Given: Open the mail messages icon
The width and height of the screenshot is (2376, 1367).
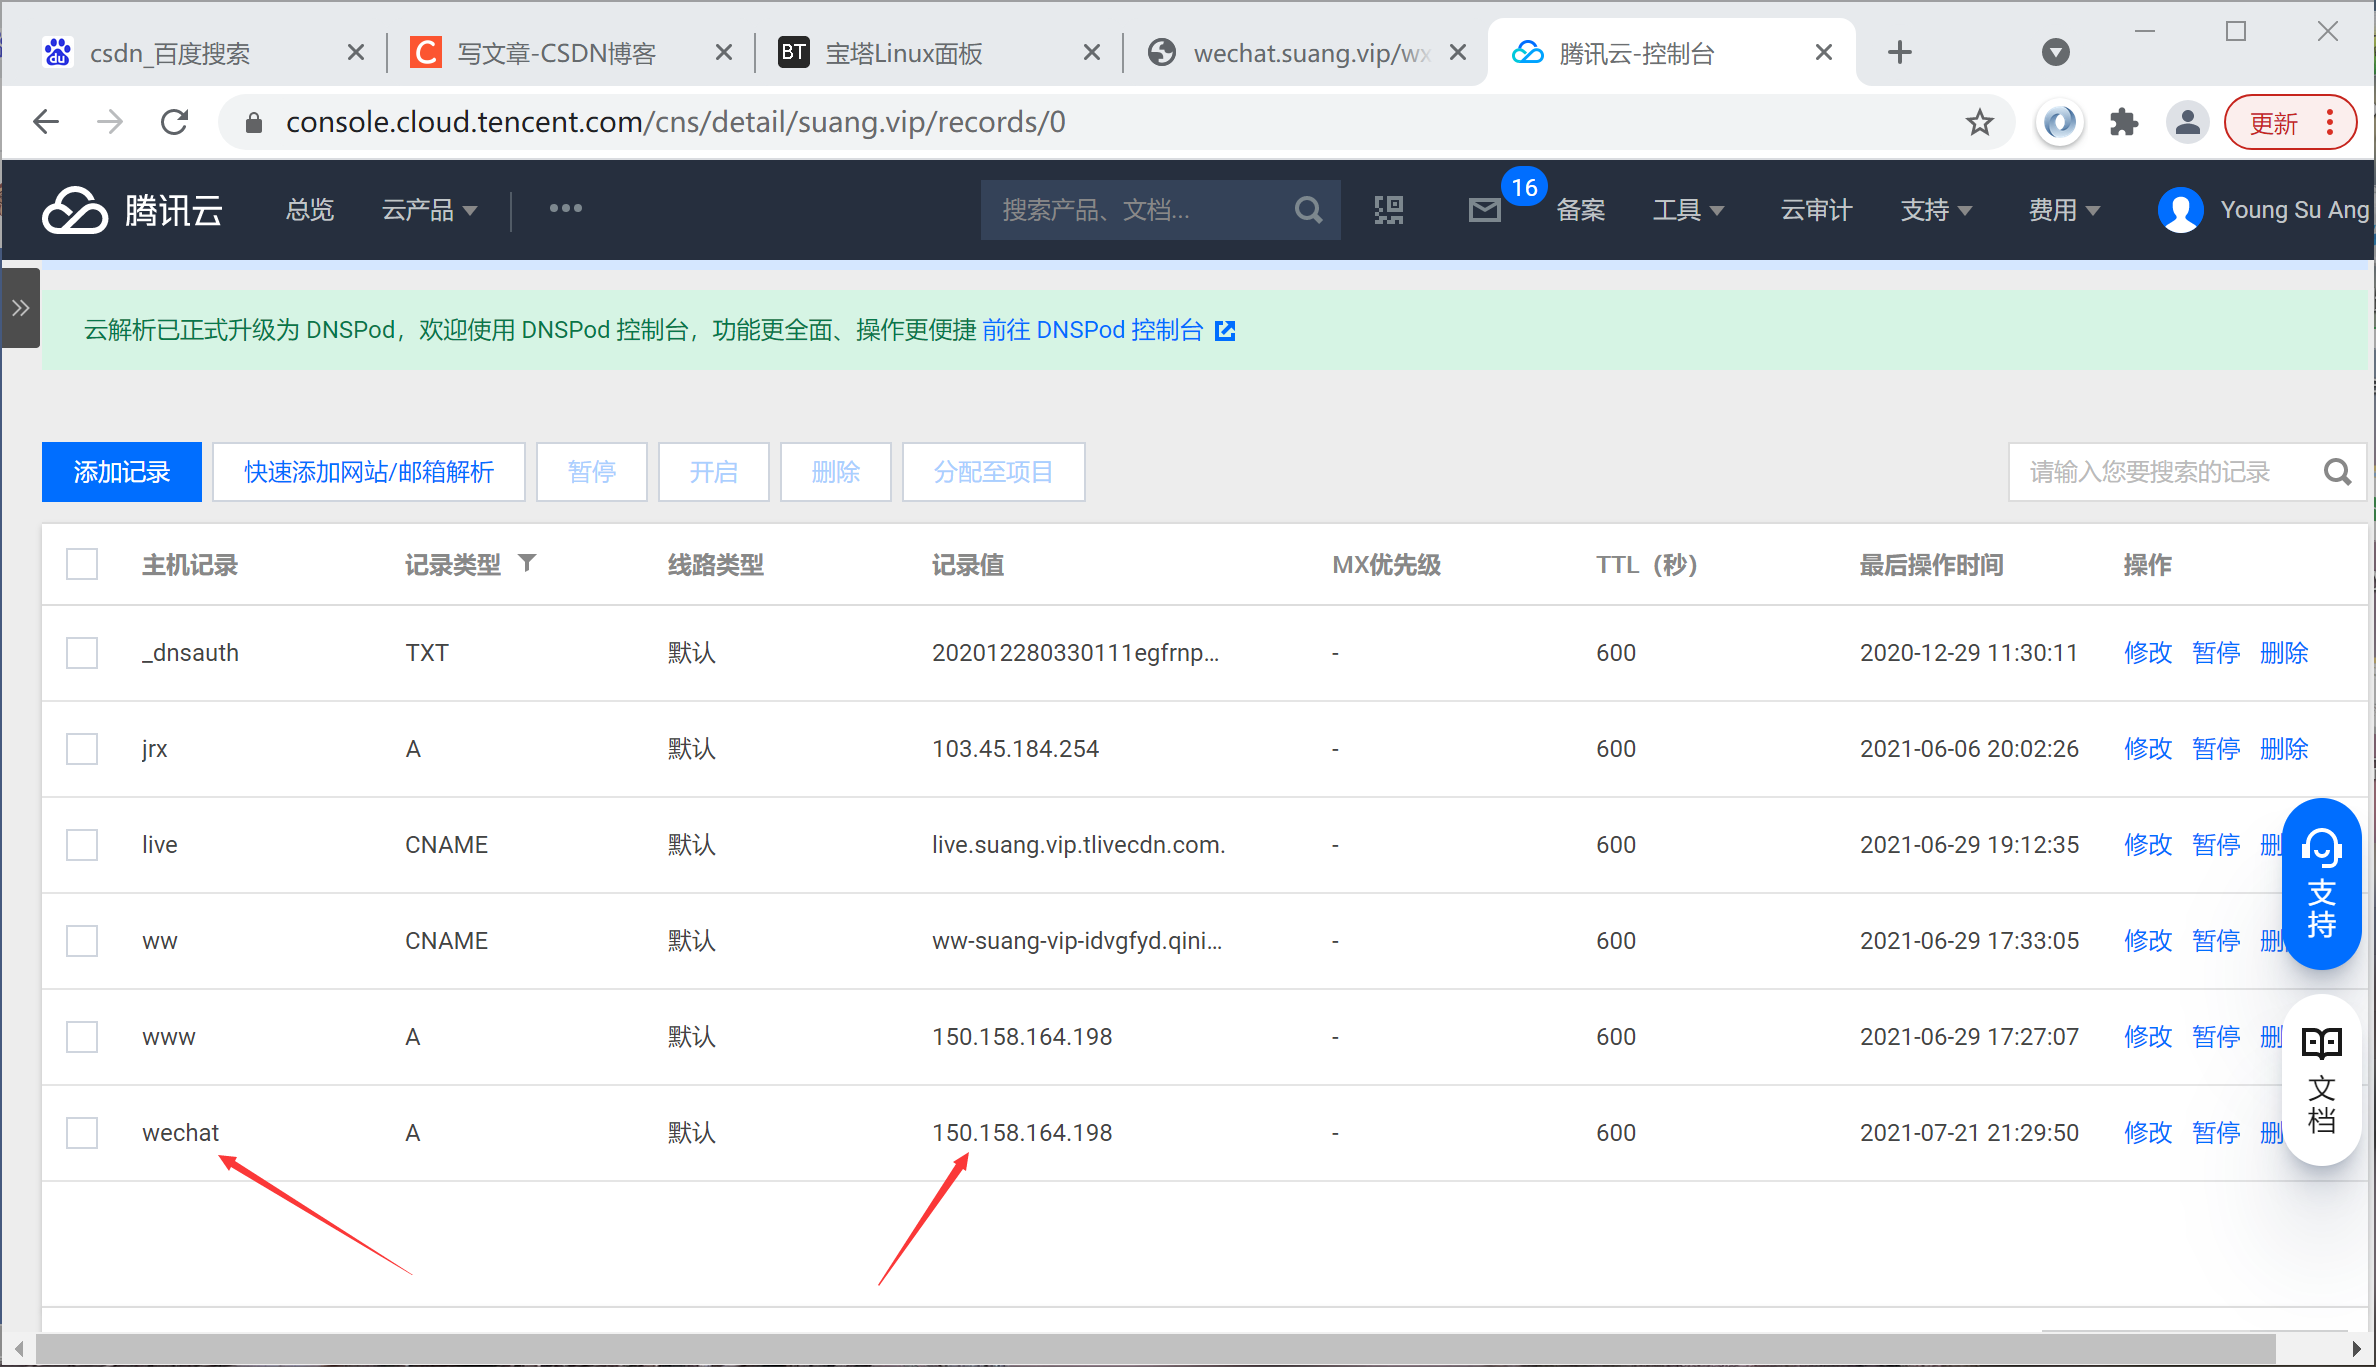Looking at the screenshot, I should tap(1485, 210).
